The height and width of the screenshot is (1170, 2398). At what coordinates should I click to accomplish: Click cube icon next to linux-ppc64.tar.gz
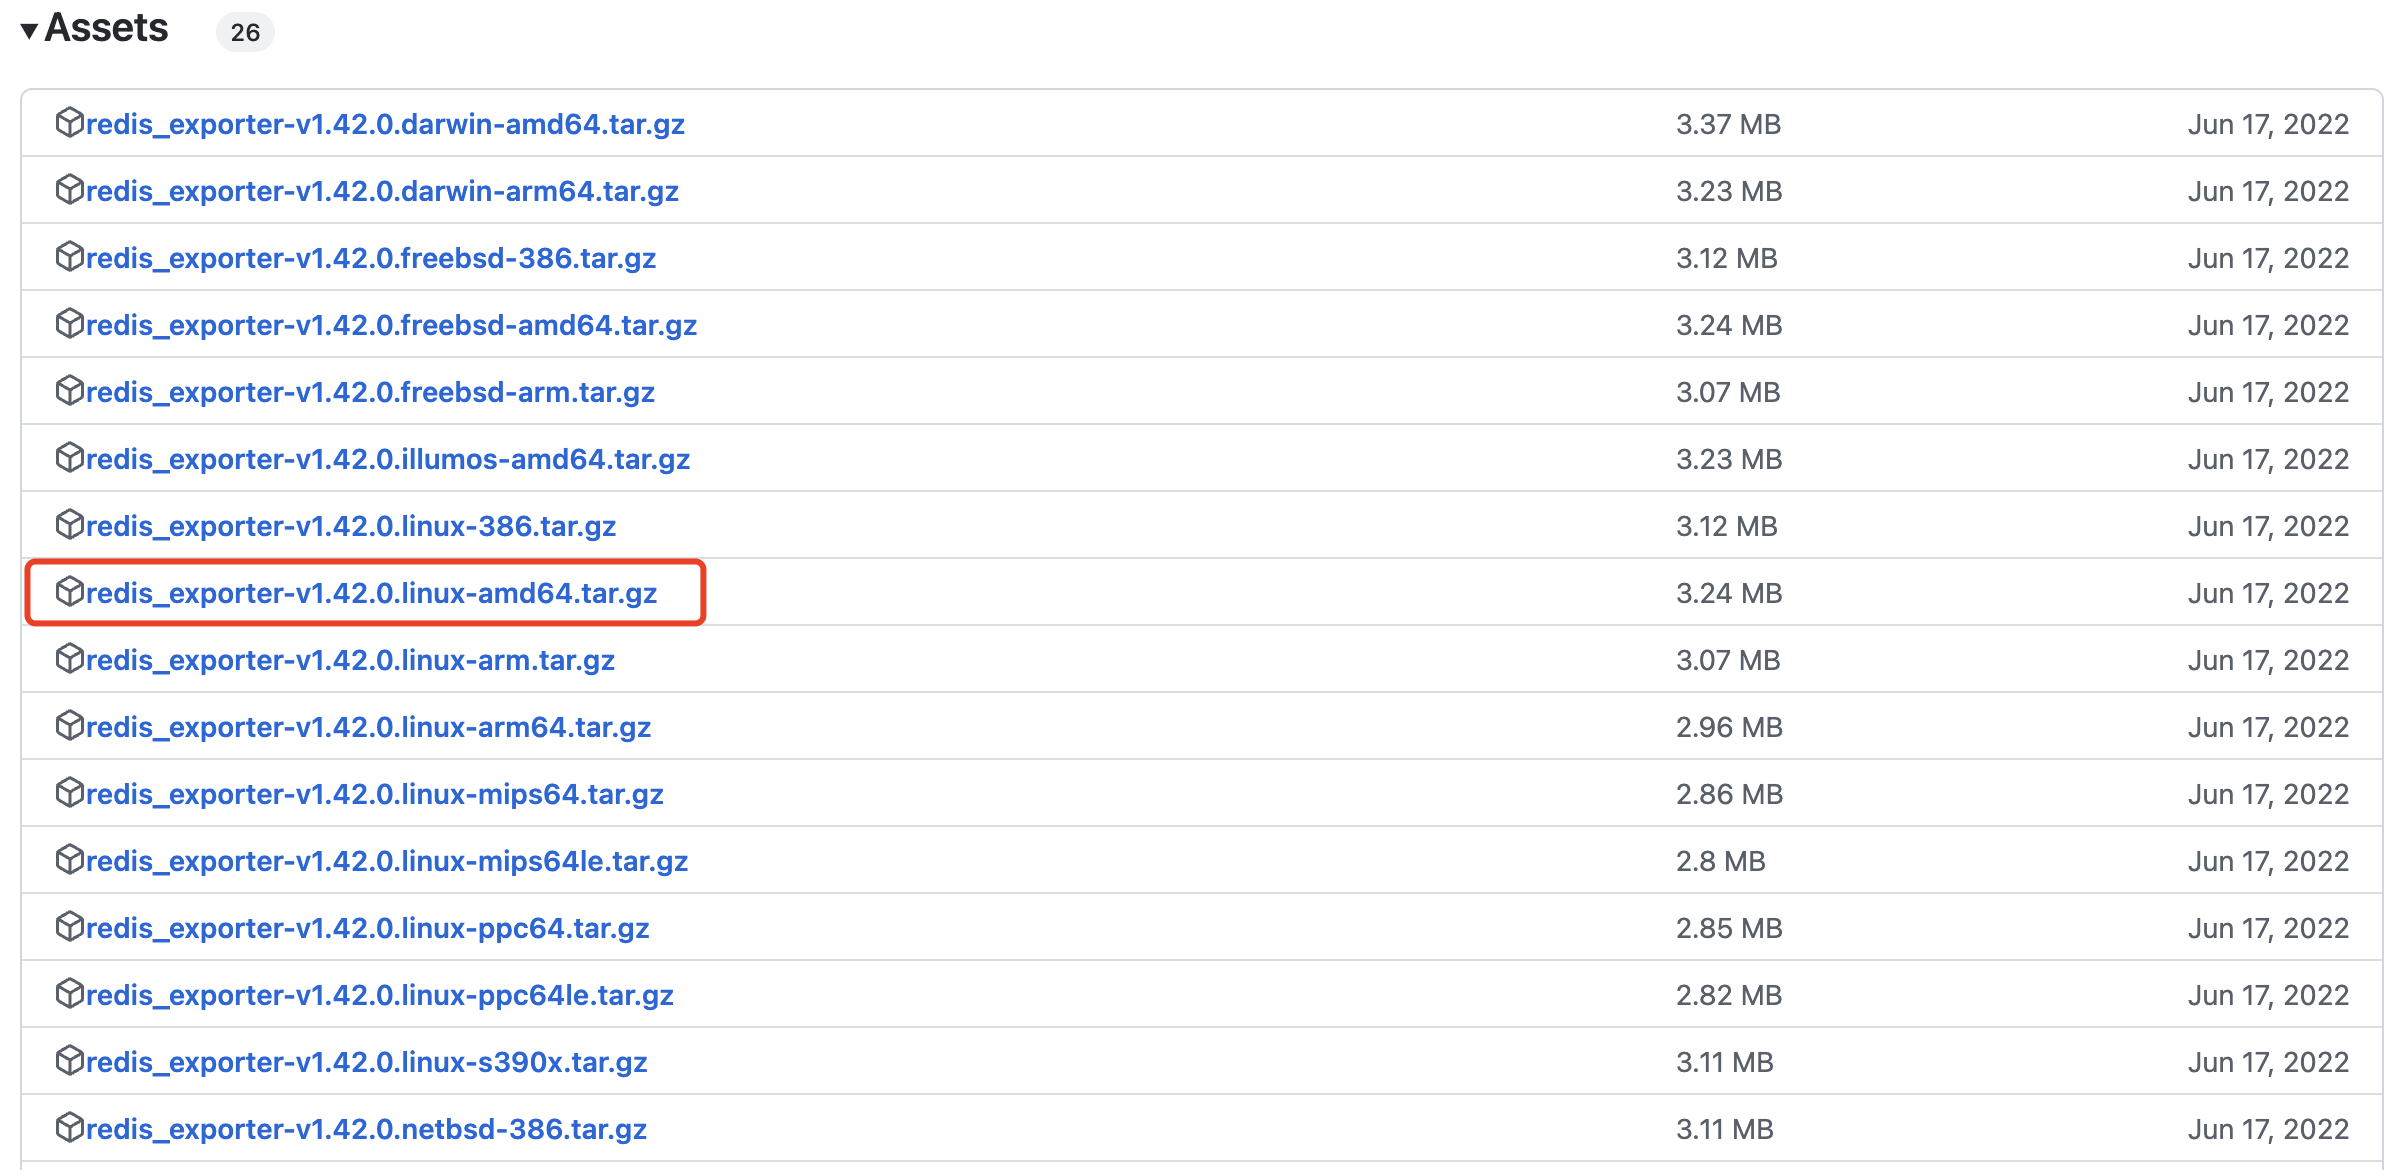(69, 926)
